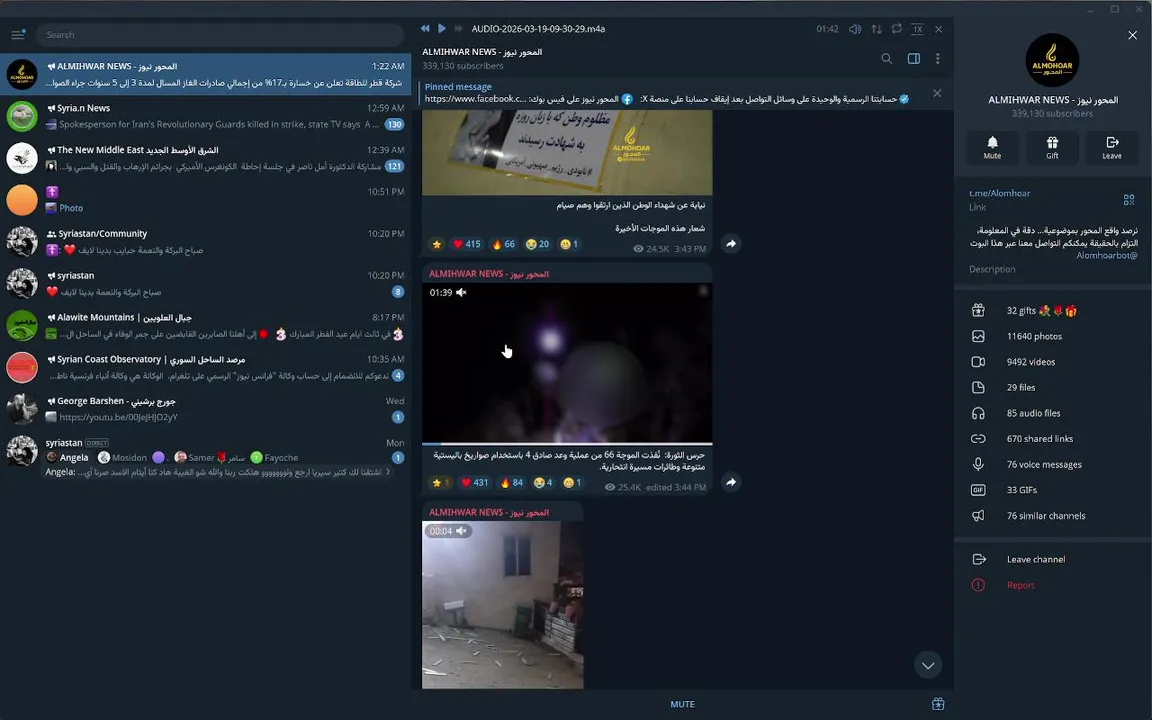This screenshot has height=720, width=1152.
Task: Open chat with orange circle avatar
Action: 206,200
